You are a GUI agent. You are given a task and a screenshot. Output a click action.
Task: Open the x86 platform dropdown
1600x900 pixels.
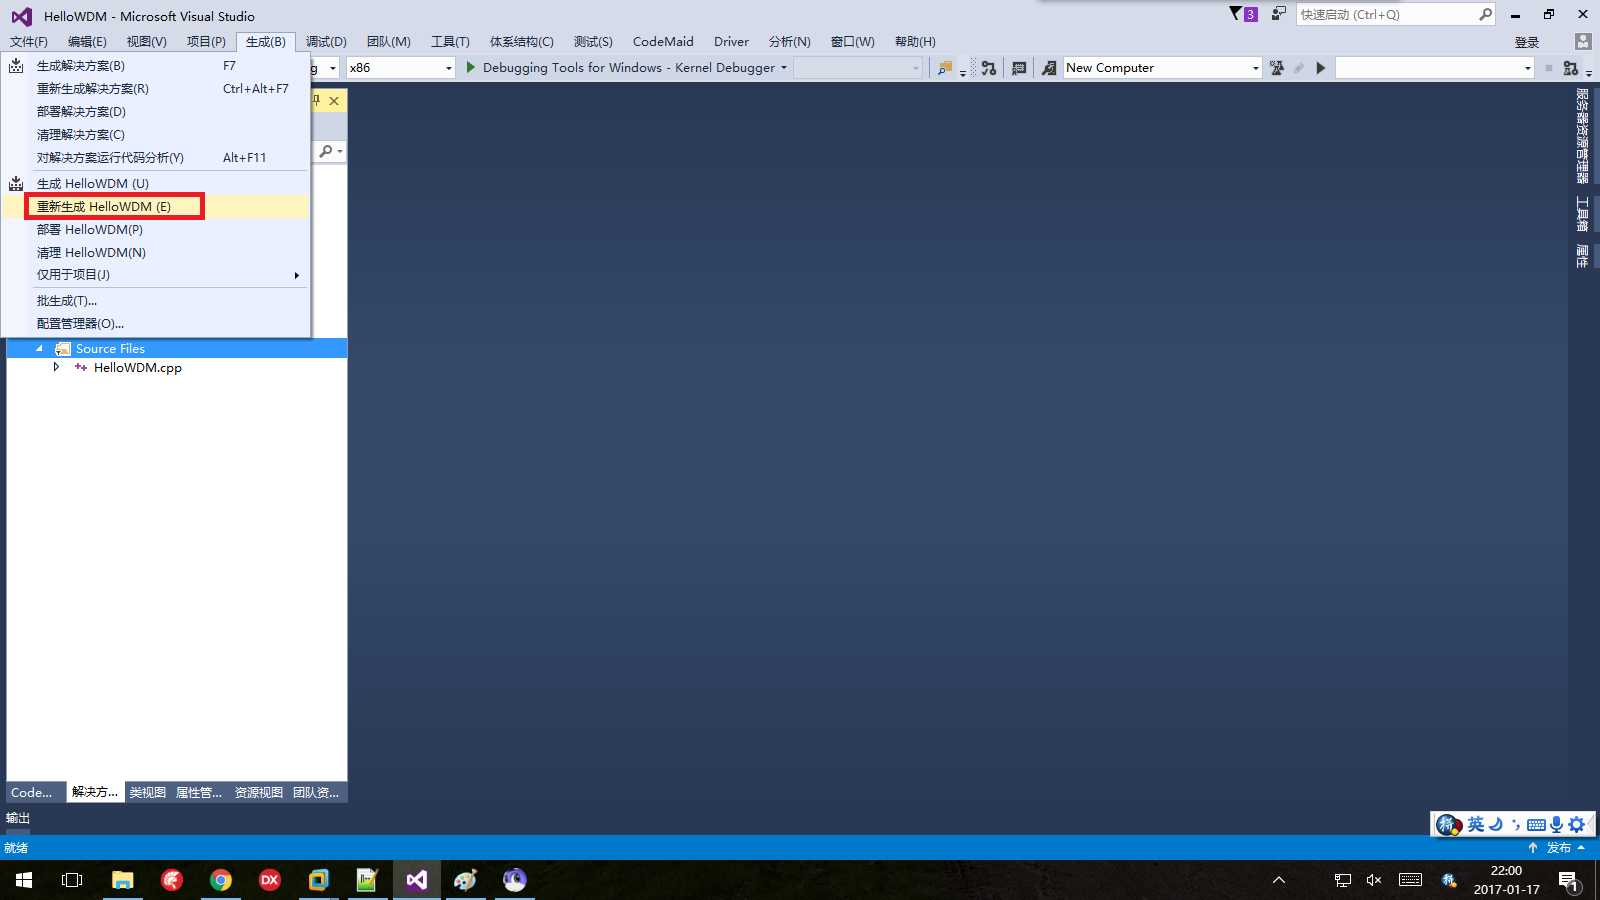click(448, 68)
